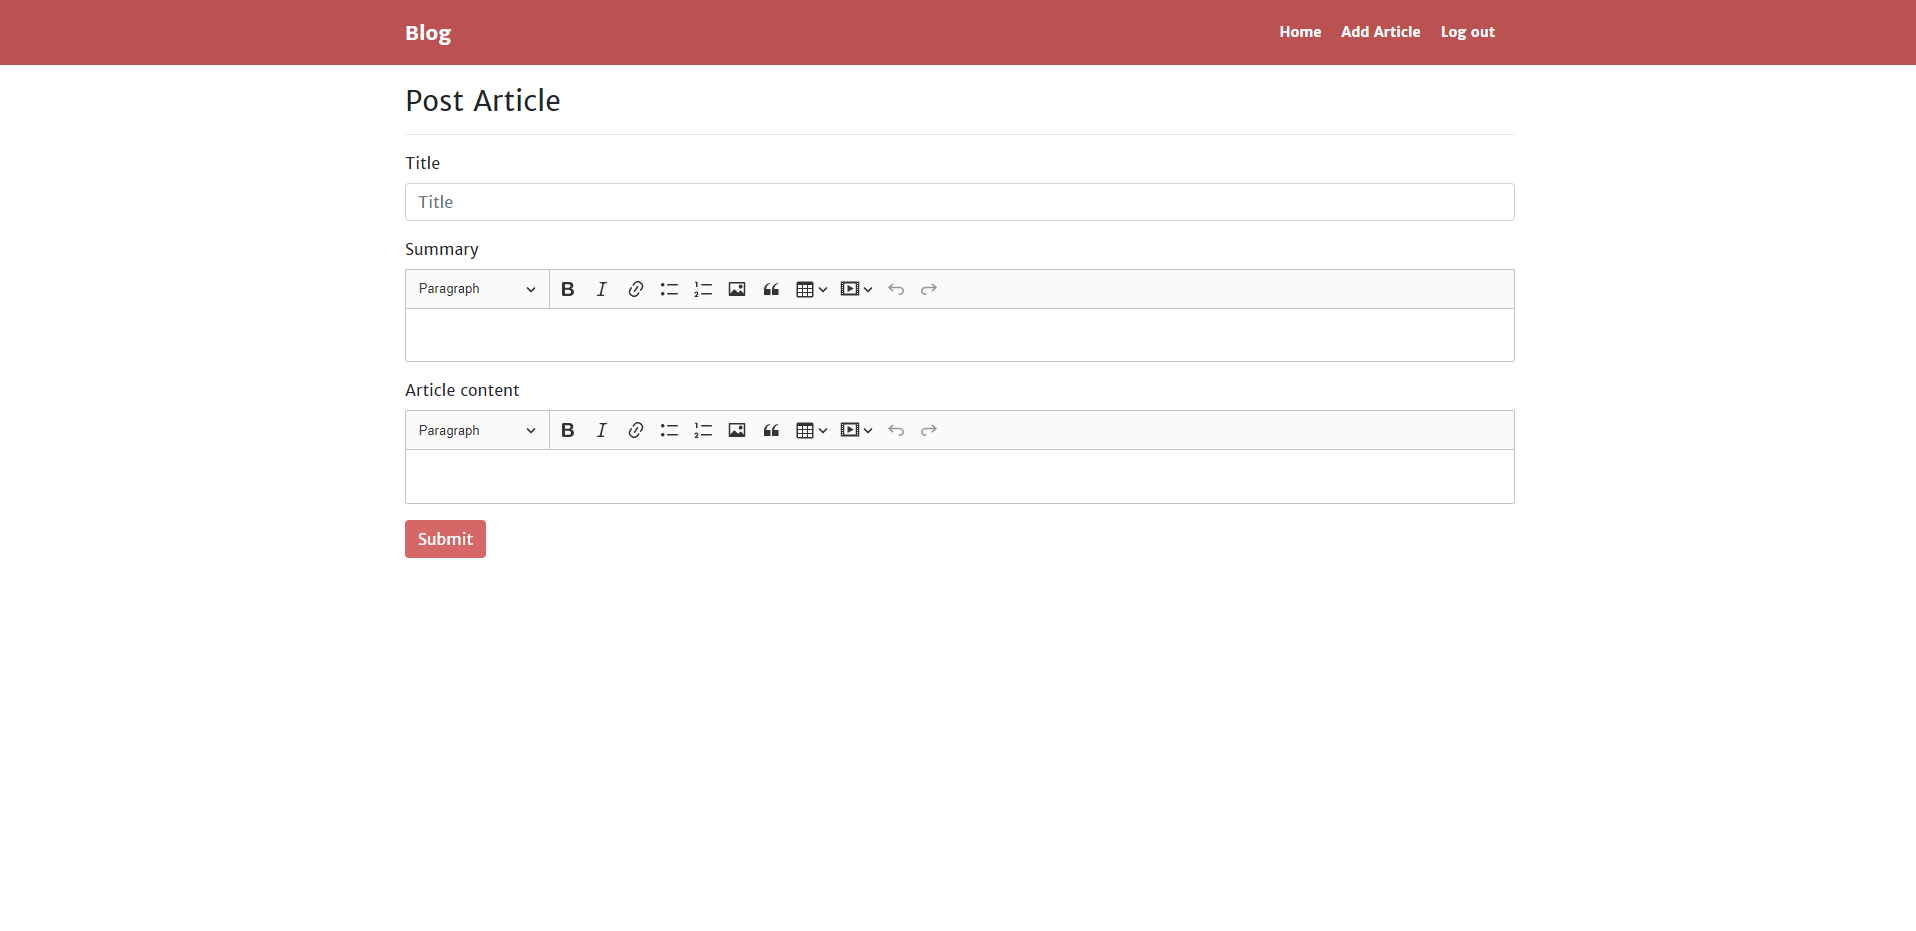The image size is (1916, 931).
Task: Add numbered list in Summary editor
Action: [x=703, y=289]
